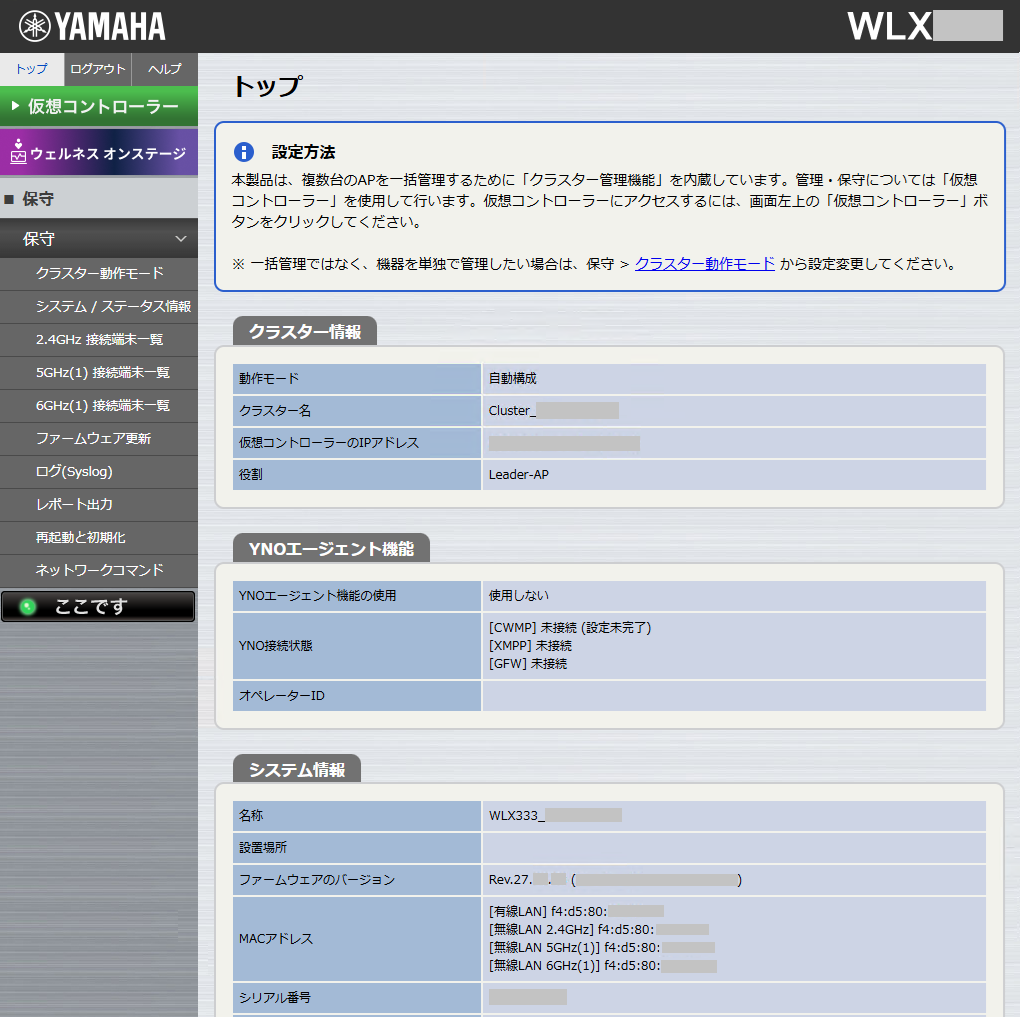Open ネットワークコマンド page

tap(99, 571)
